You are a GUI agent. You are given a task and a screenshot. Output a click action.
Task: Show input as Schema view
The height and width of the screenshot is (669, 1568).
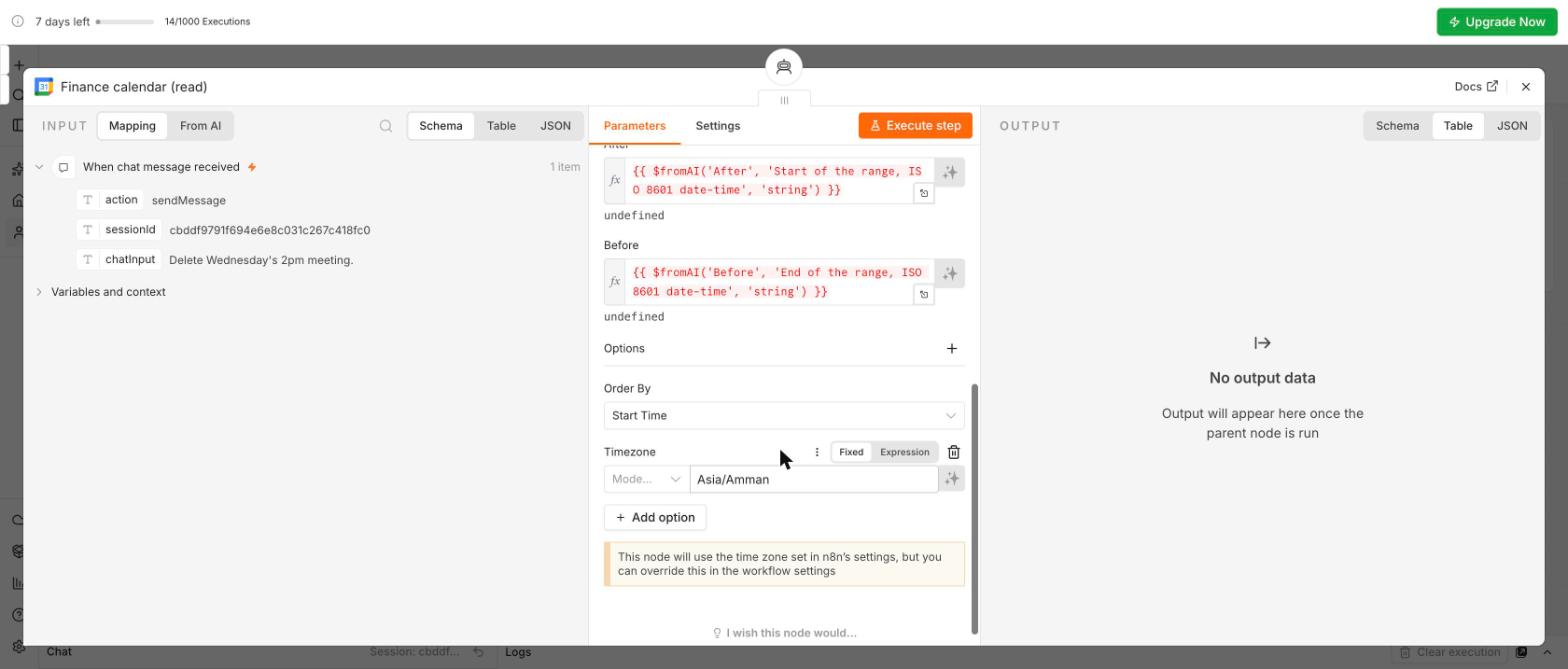440,126
